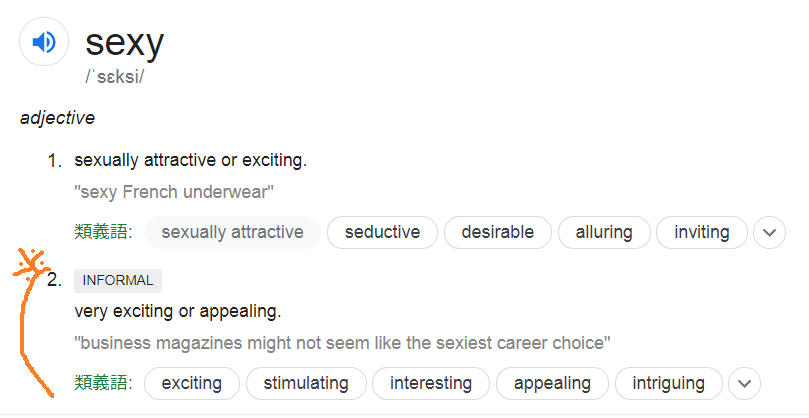Click the 'stimulating' synonym

coord(306,383)
